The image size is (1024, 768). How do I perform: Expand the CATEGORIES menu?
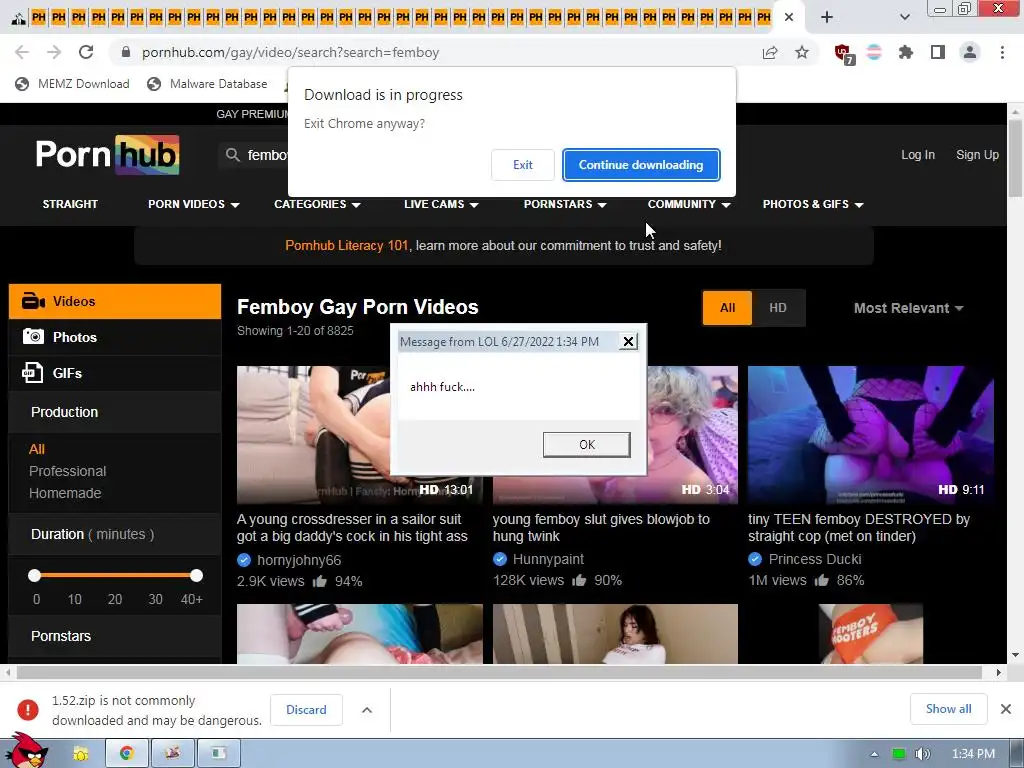click(x=317, y=204)
